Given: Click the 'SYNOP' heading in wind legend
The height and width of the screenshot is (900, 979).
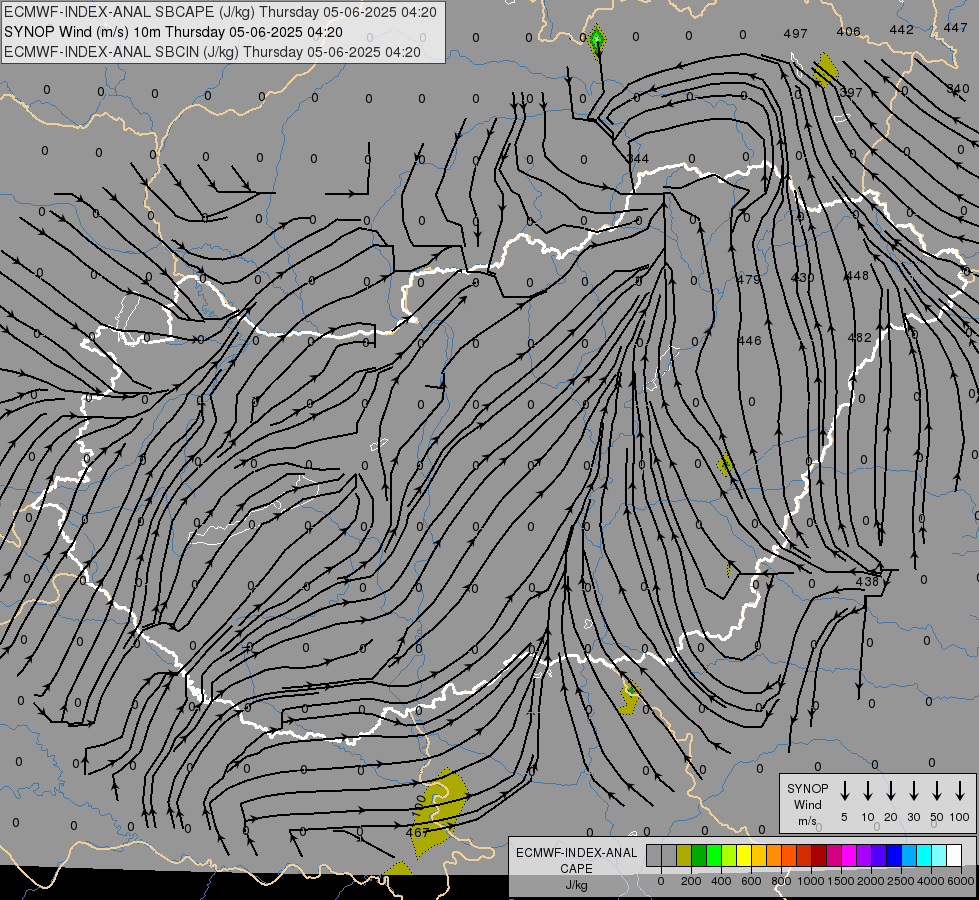Looking at the screenshot, I should tap(807, 788).
